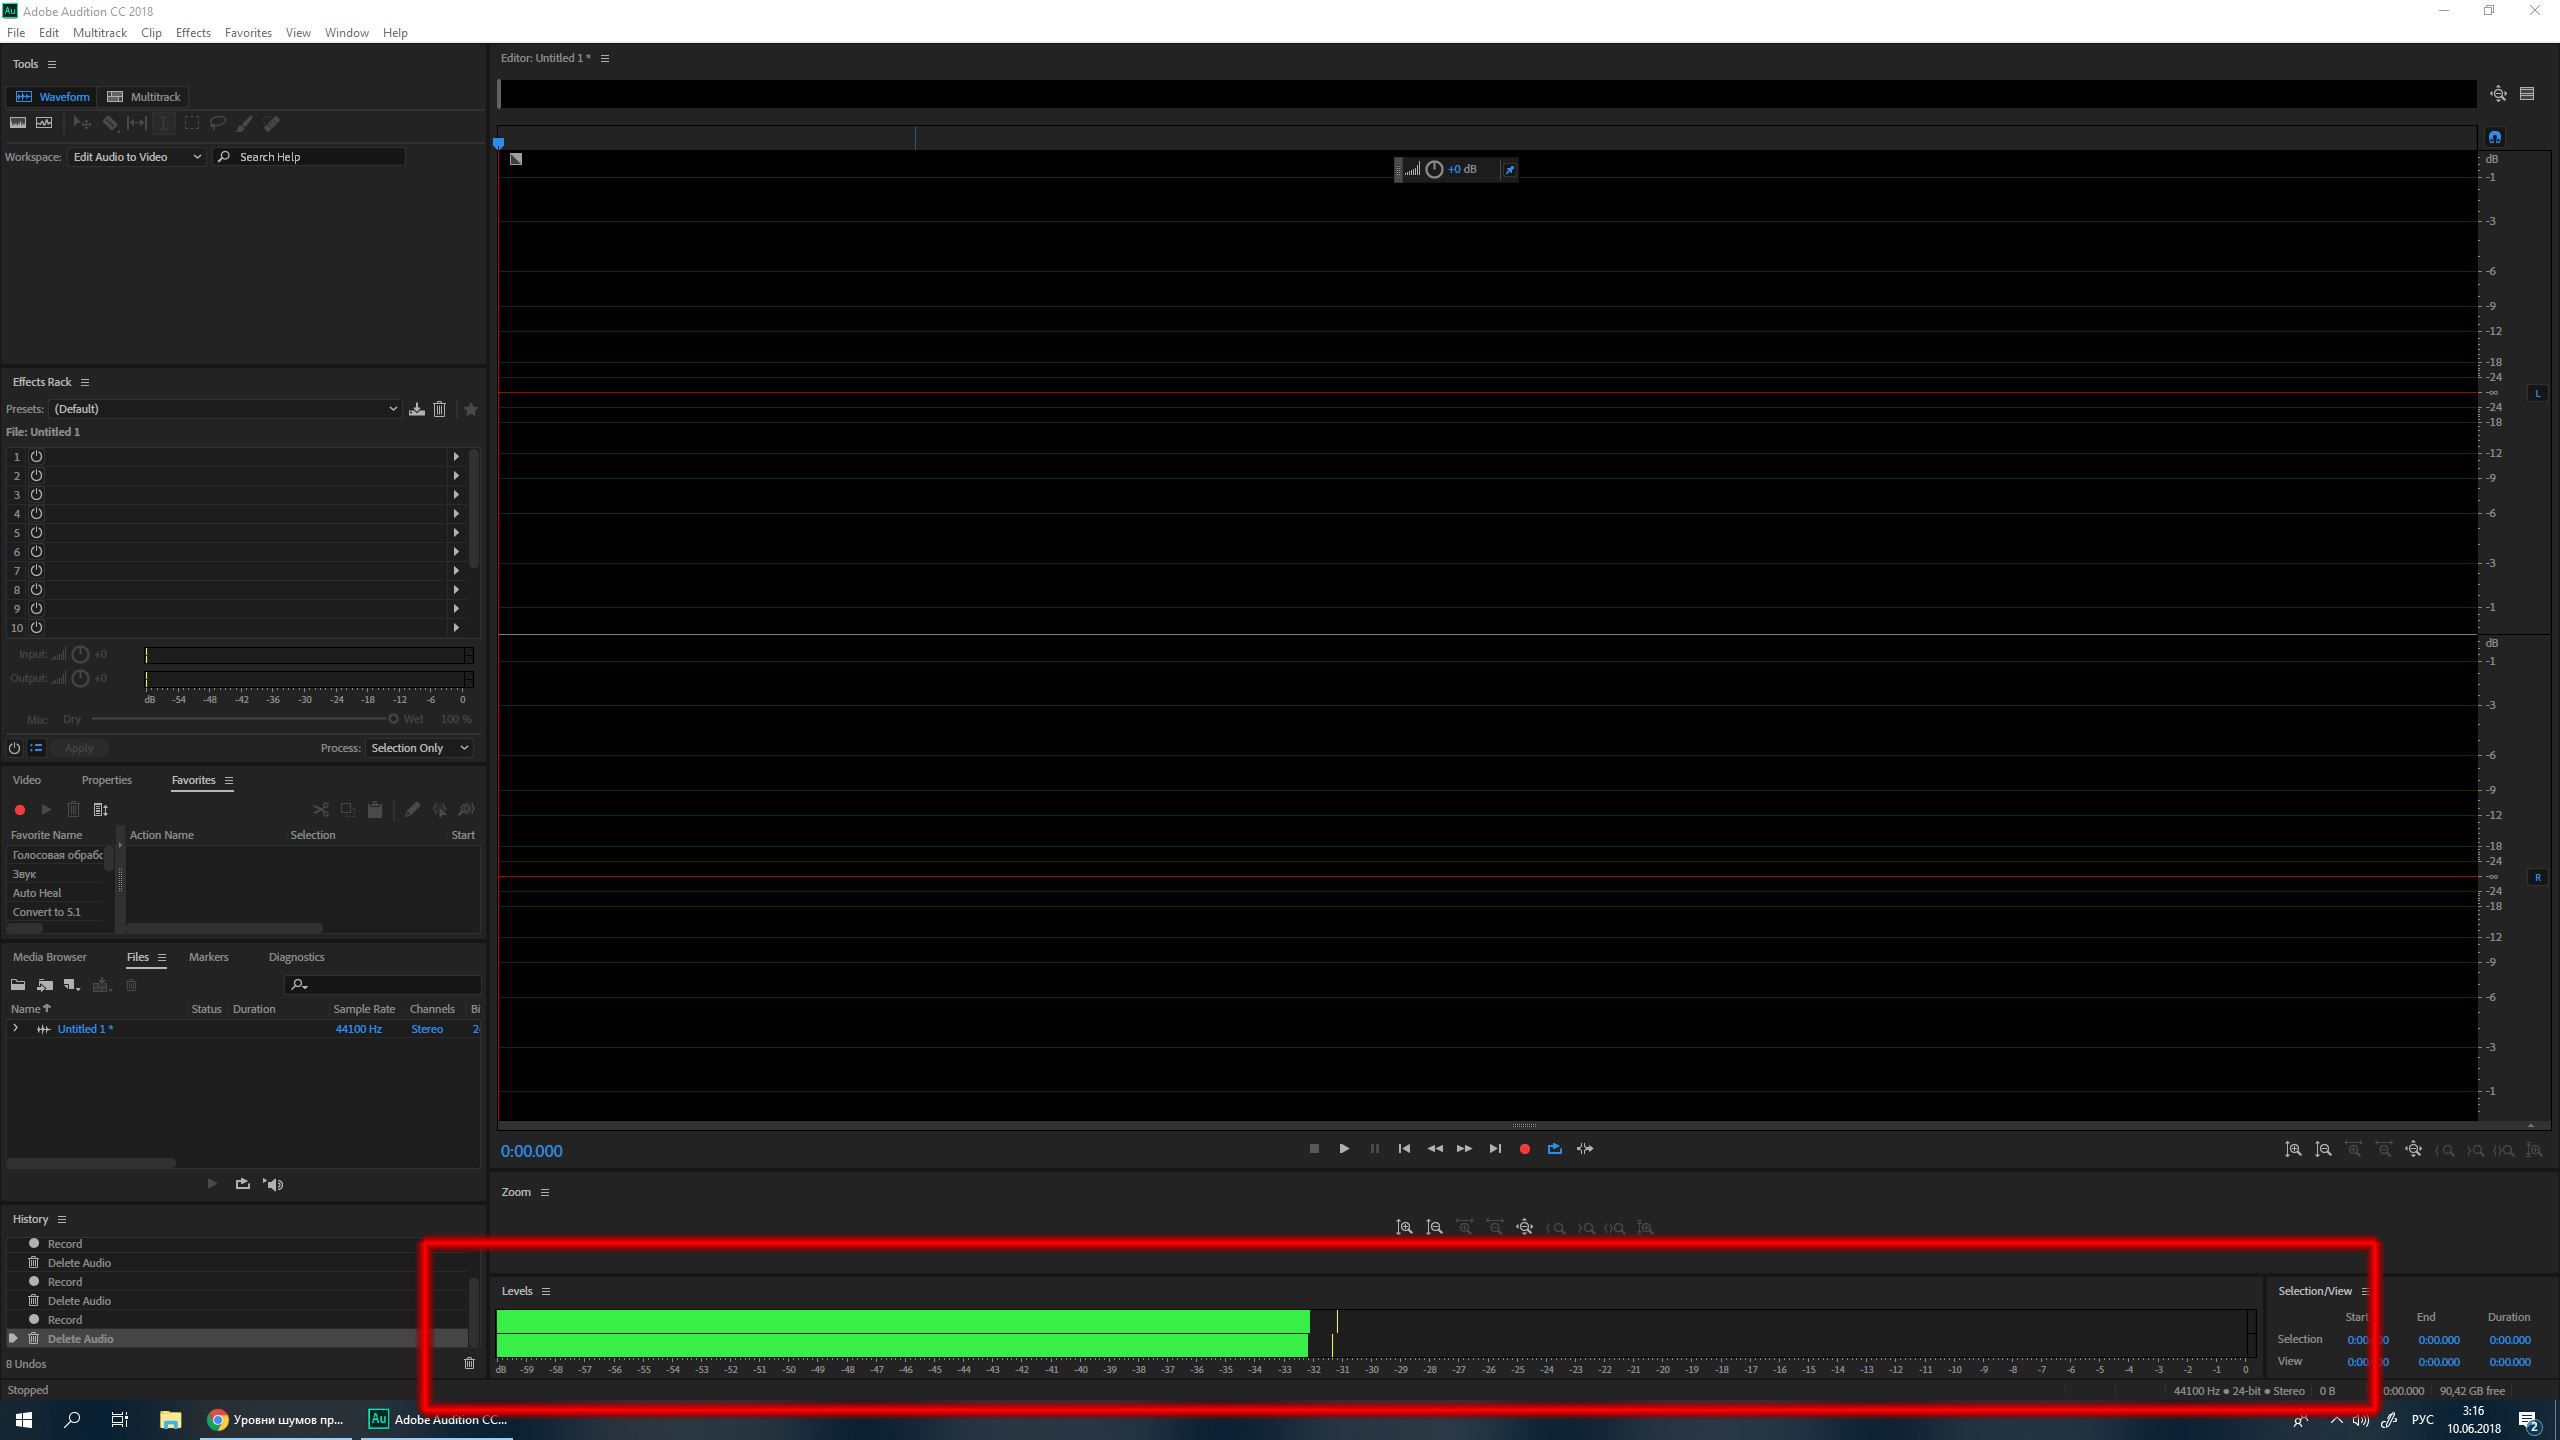Select the Lasso selection tool
The width and height of the screenshot is (2560, 1440).
click(218, 123)
